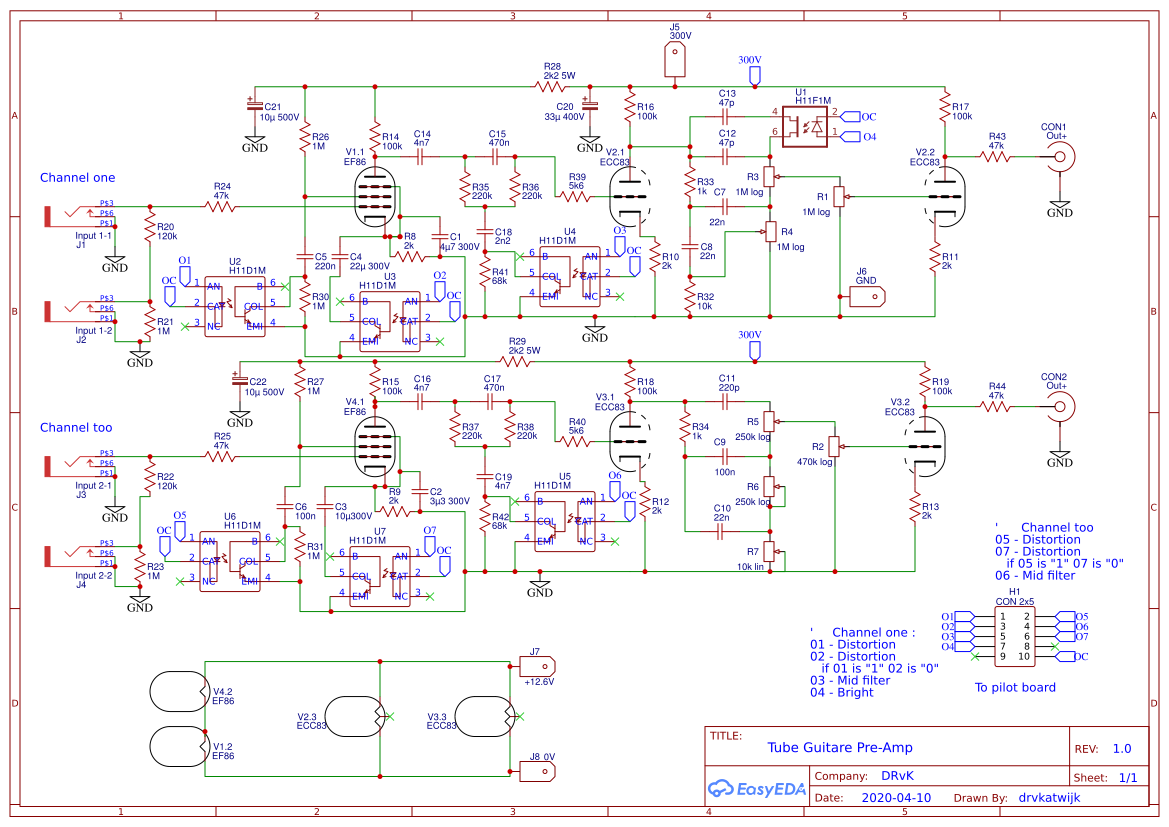This screenshot has height=827, width=1169.
Task: Click the To pilot board label
Action: click(x=1015, y=687)
